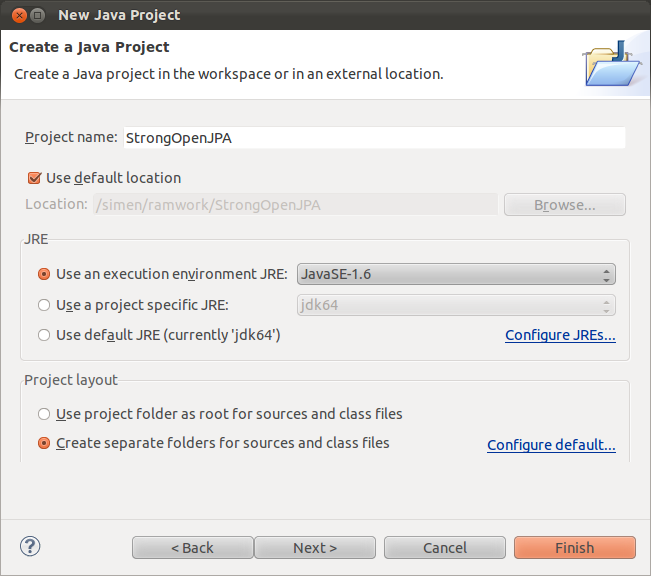Click the Project name text field
This screenshot has width=651, height=576.
point(373,138)
